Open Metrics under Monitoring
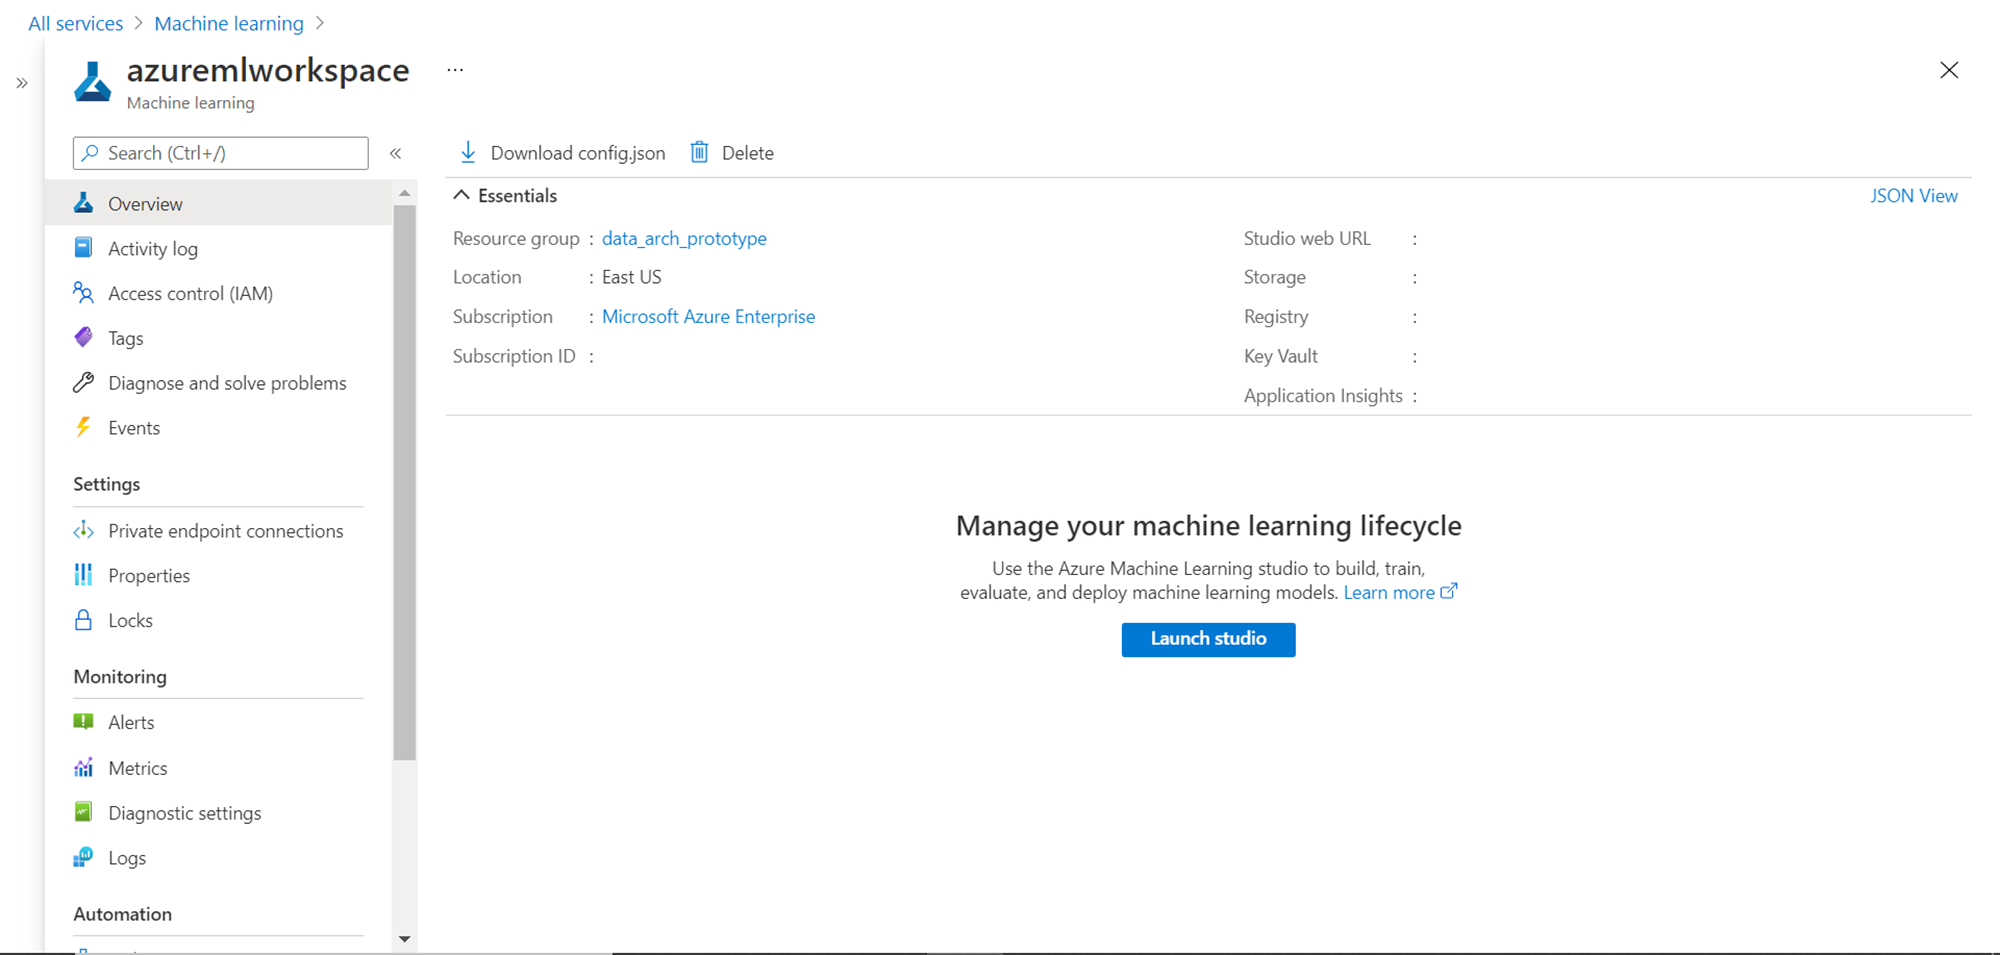 218,768
